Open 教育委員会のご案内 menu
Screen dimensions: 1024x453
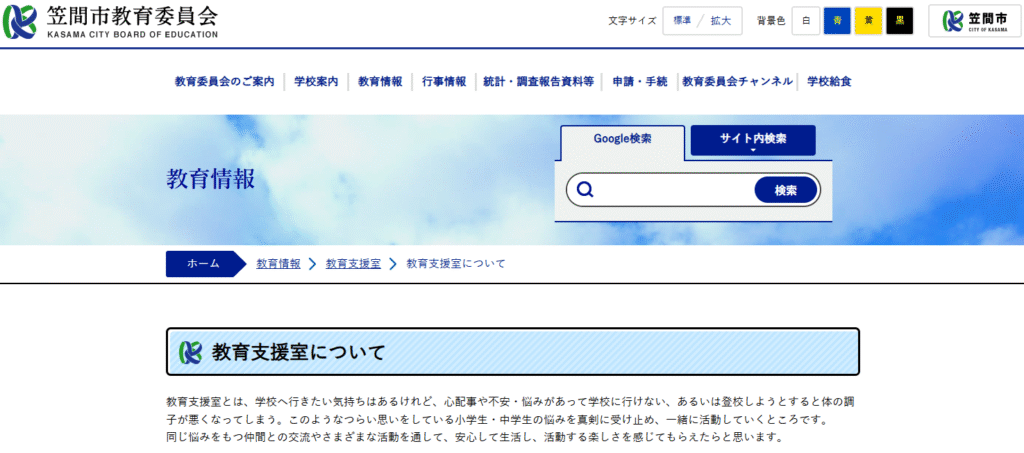pyautogui.click(x=224, y=82)
